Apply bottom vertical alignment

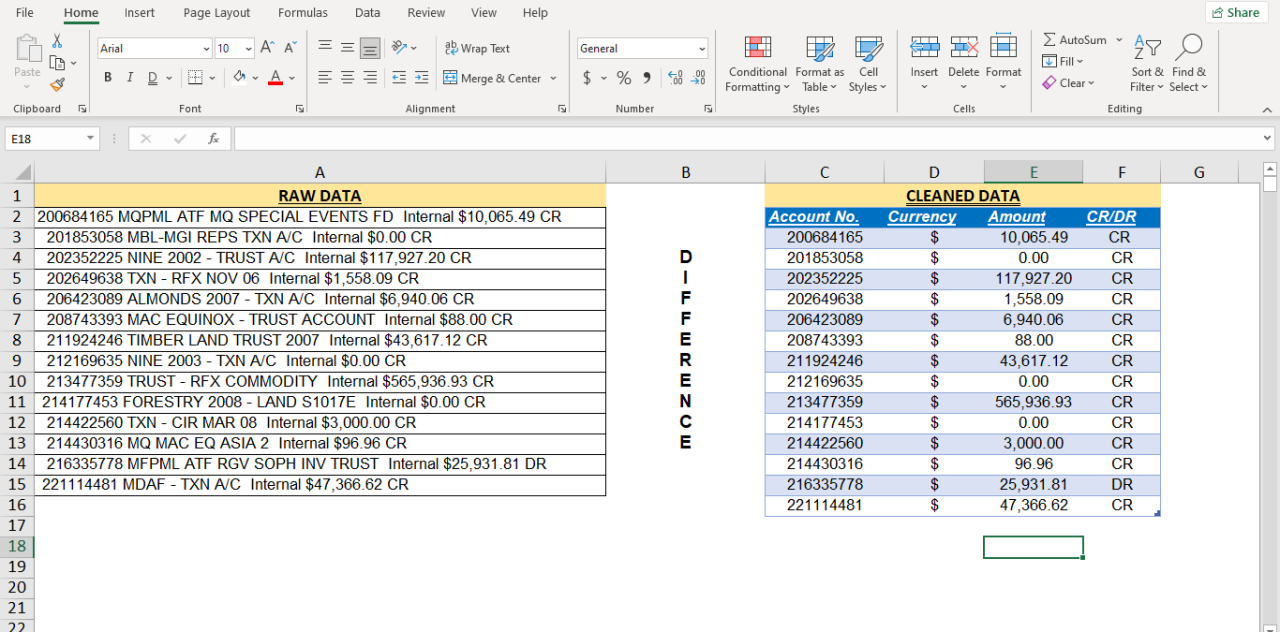pos(370,47)
